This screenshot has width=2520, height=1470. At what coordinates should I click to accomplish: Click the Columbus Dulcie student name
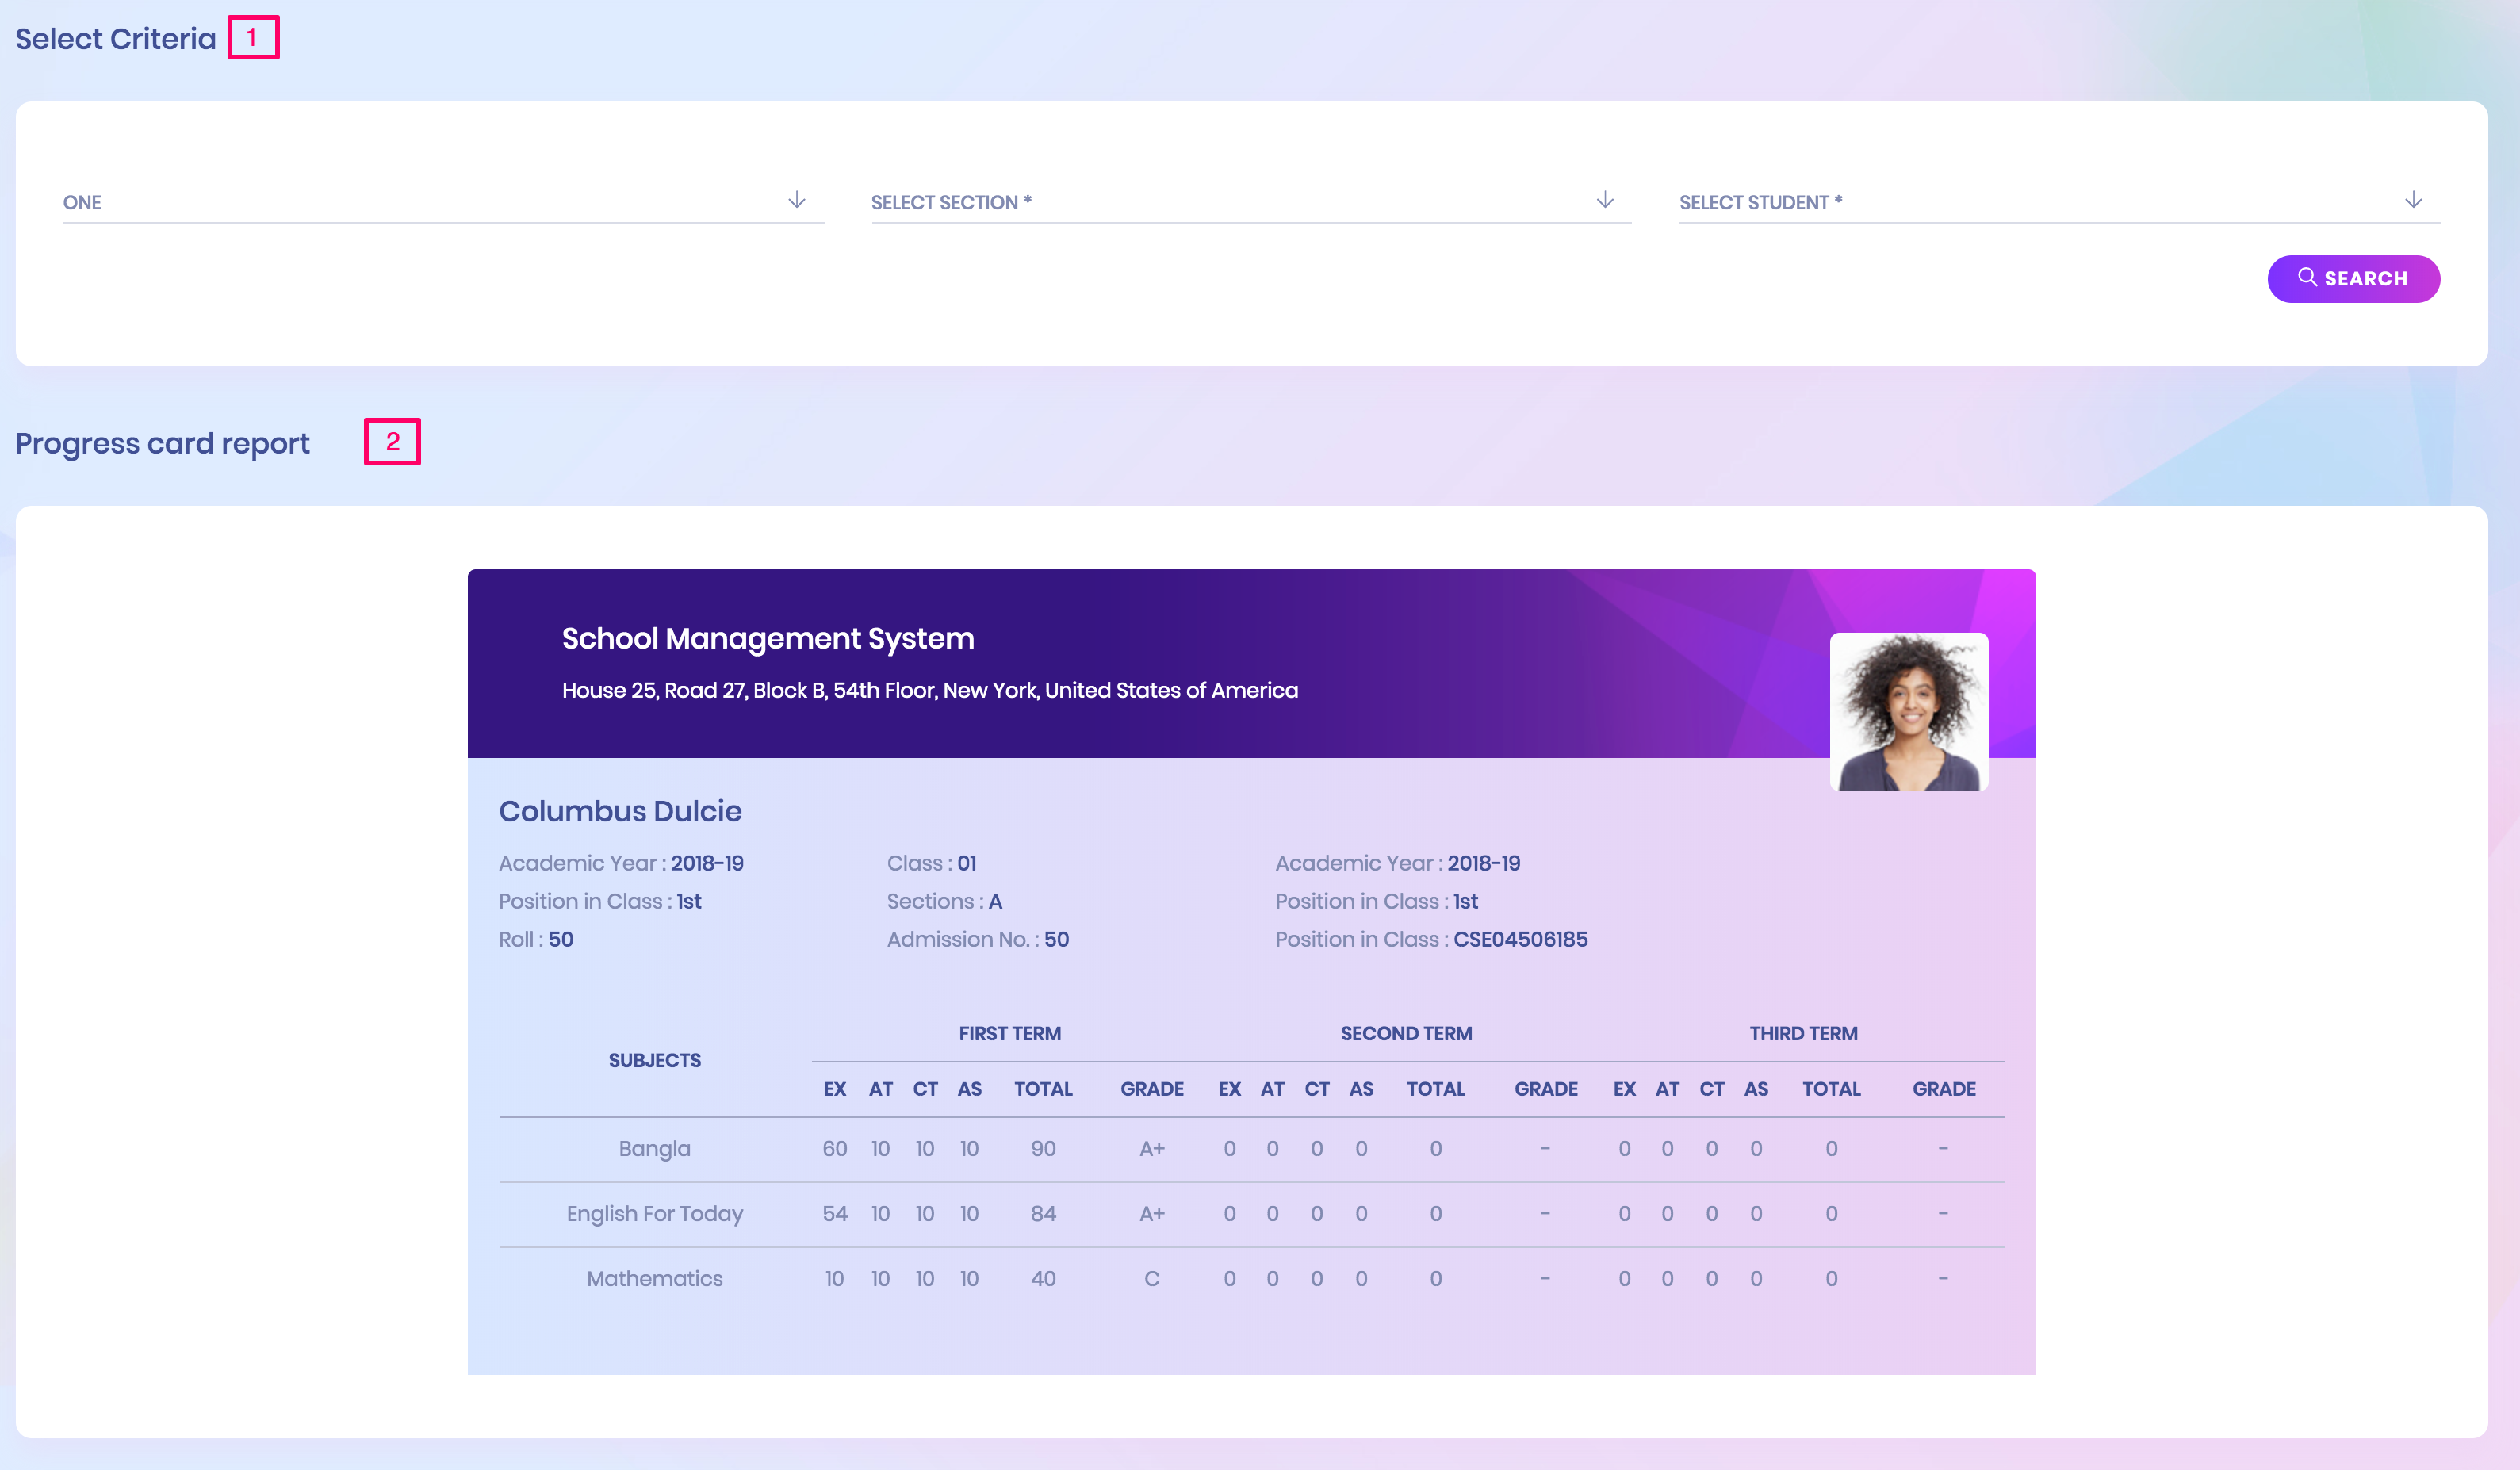click(620, 811)
